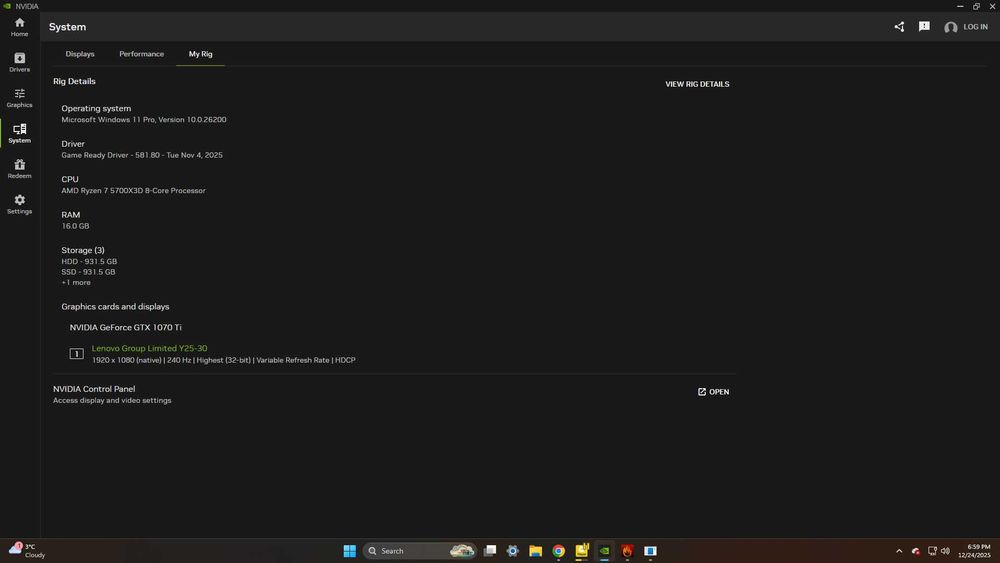Expand the '+1 more' storage entry
This screenshot has height=563, width=1000.
pyautogui.click(x=76, y=282)
